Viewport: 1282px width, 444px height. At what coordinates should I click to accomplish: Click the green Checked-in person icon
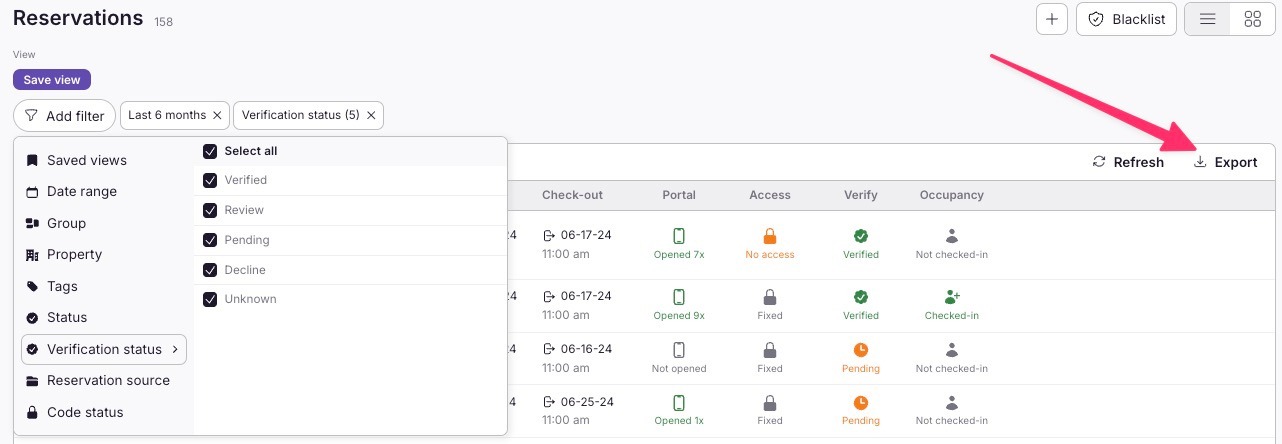(951, 297)
